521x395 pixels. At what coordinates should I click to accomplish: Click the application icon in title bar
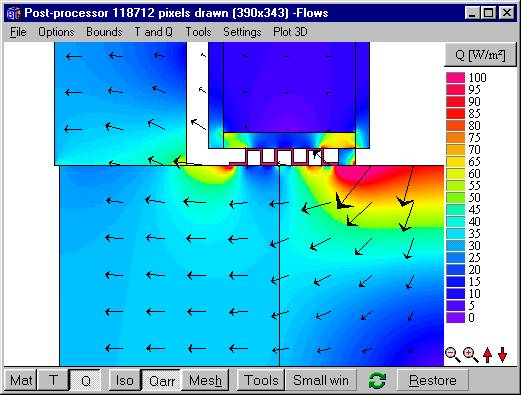tap(14, 13)
